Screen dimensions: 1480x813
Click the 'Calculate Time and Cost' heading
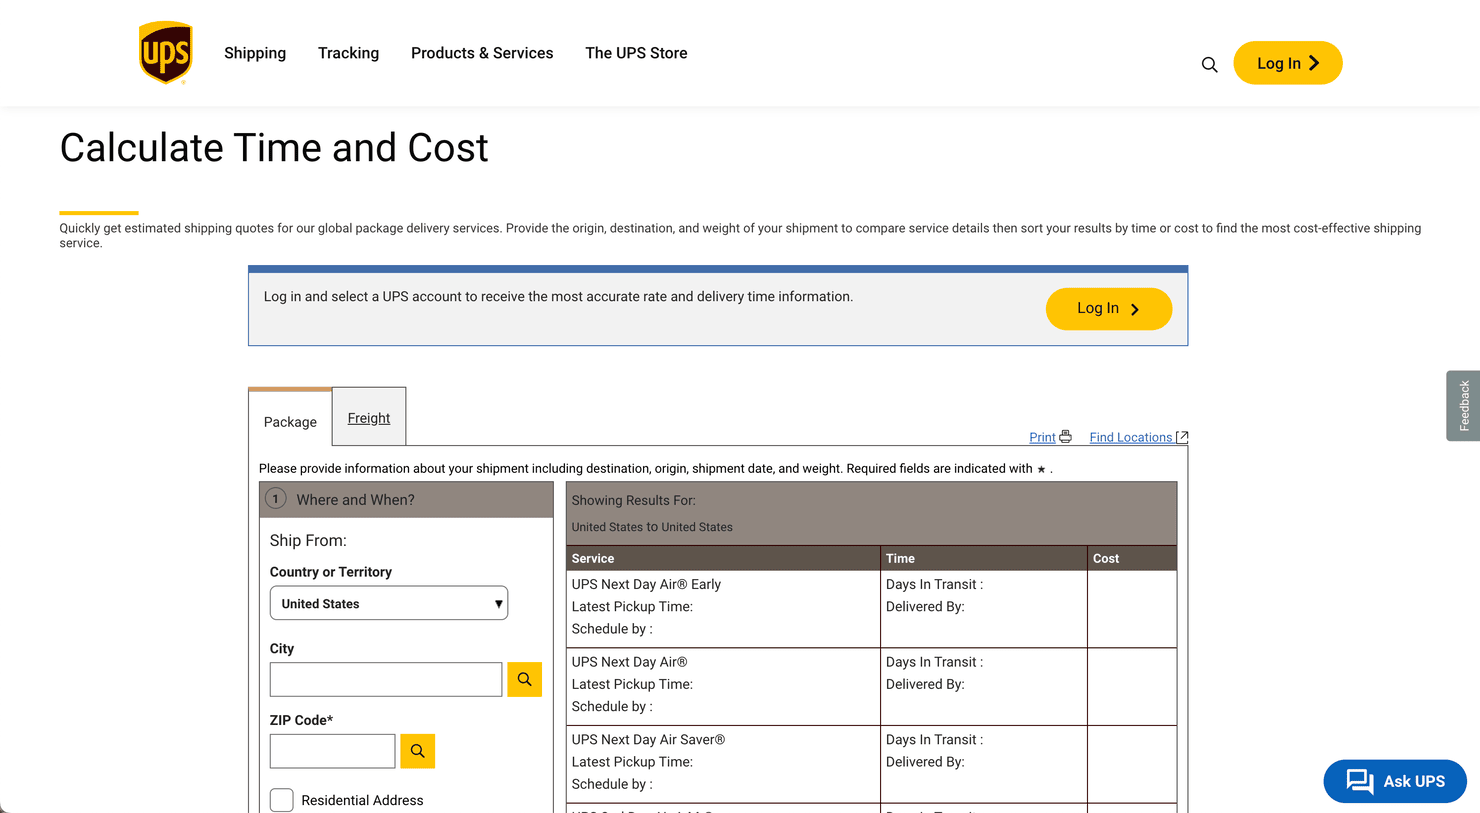coord(274,148)
